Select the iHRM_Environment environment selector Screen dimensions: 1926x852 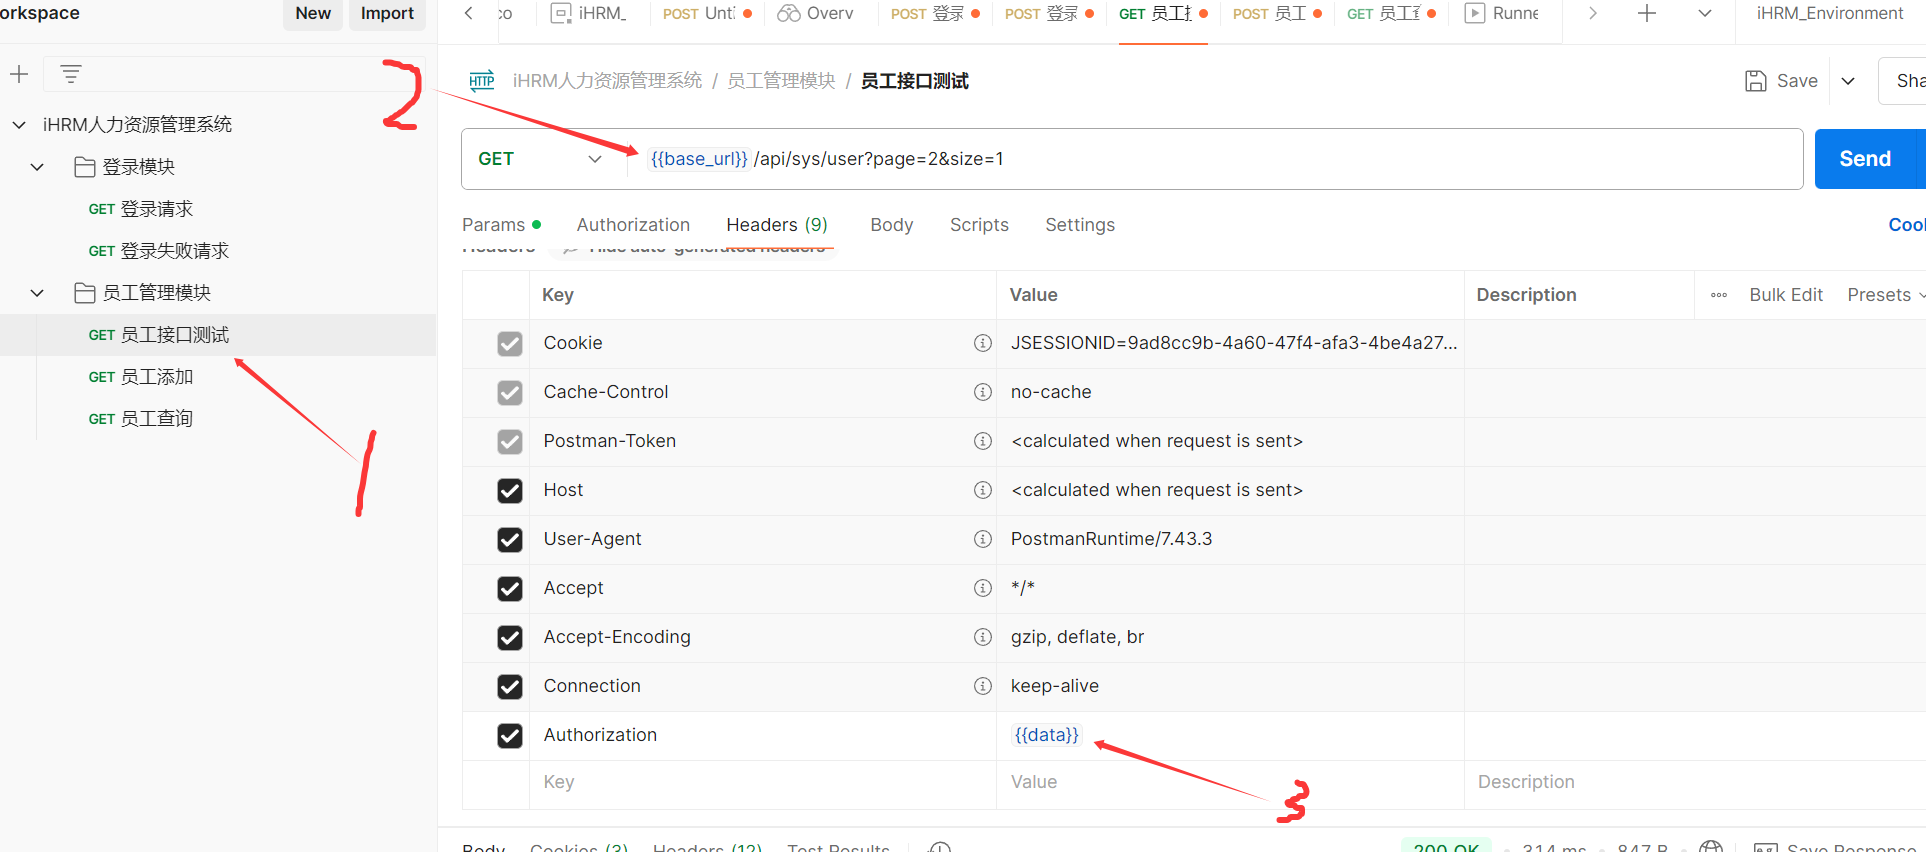click(1830, 13)
